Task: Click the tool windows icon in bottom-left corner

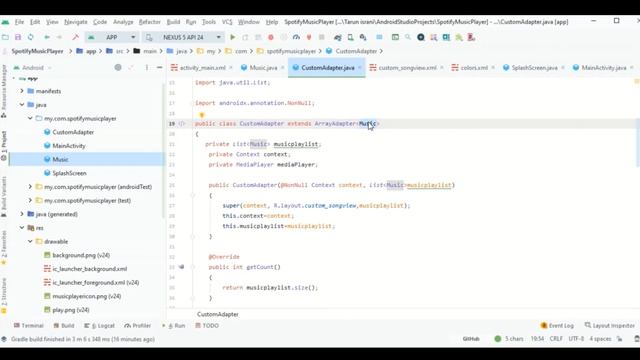Action: click(x=4, y=339)
